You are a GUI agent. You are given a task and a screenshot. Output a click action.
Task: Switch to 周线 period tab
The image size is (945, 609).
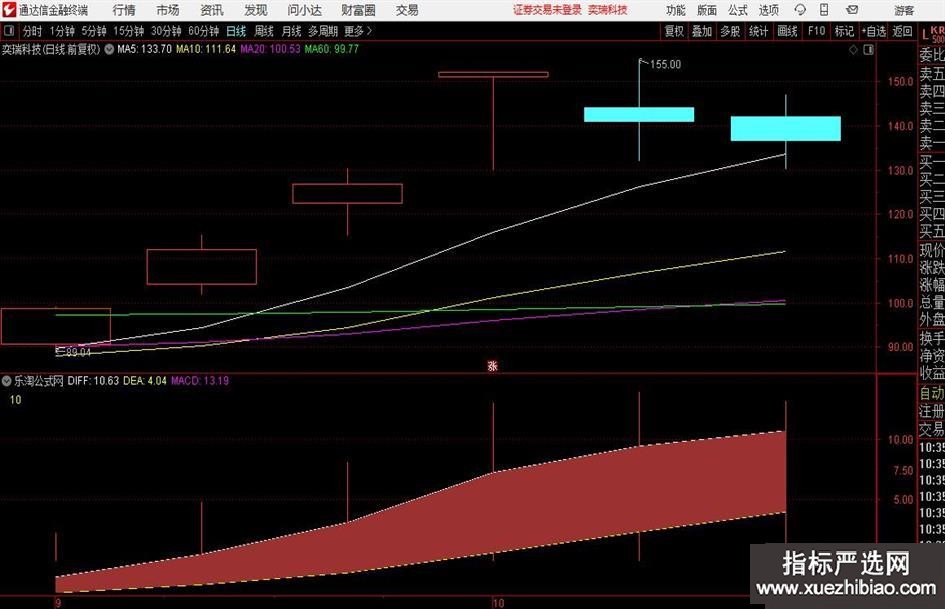263,31
